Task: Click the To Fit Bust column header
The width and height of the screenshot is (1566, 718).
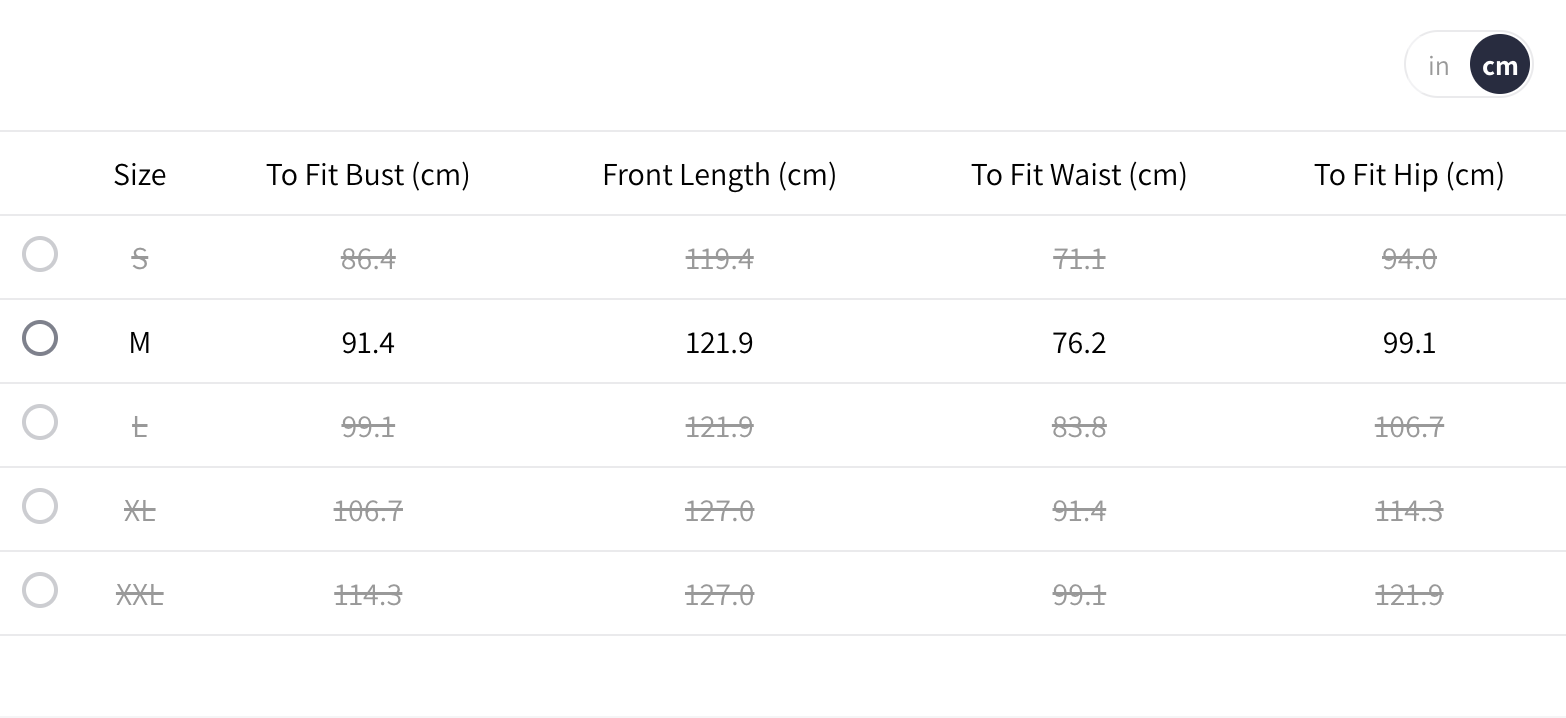Action: [x=368, y=175]
